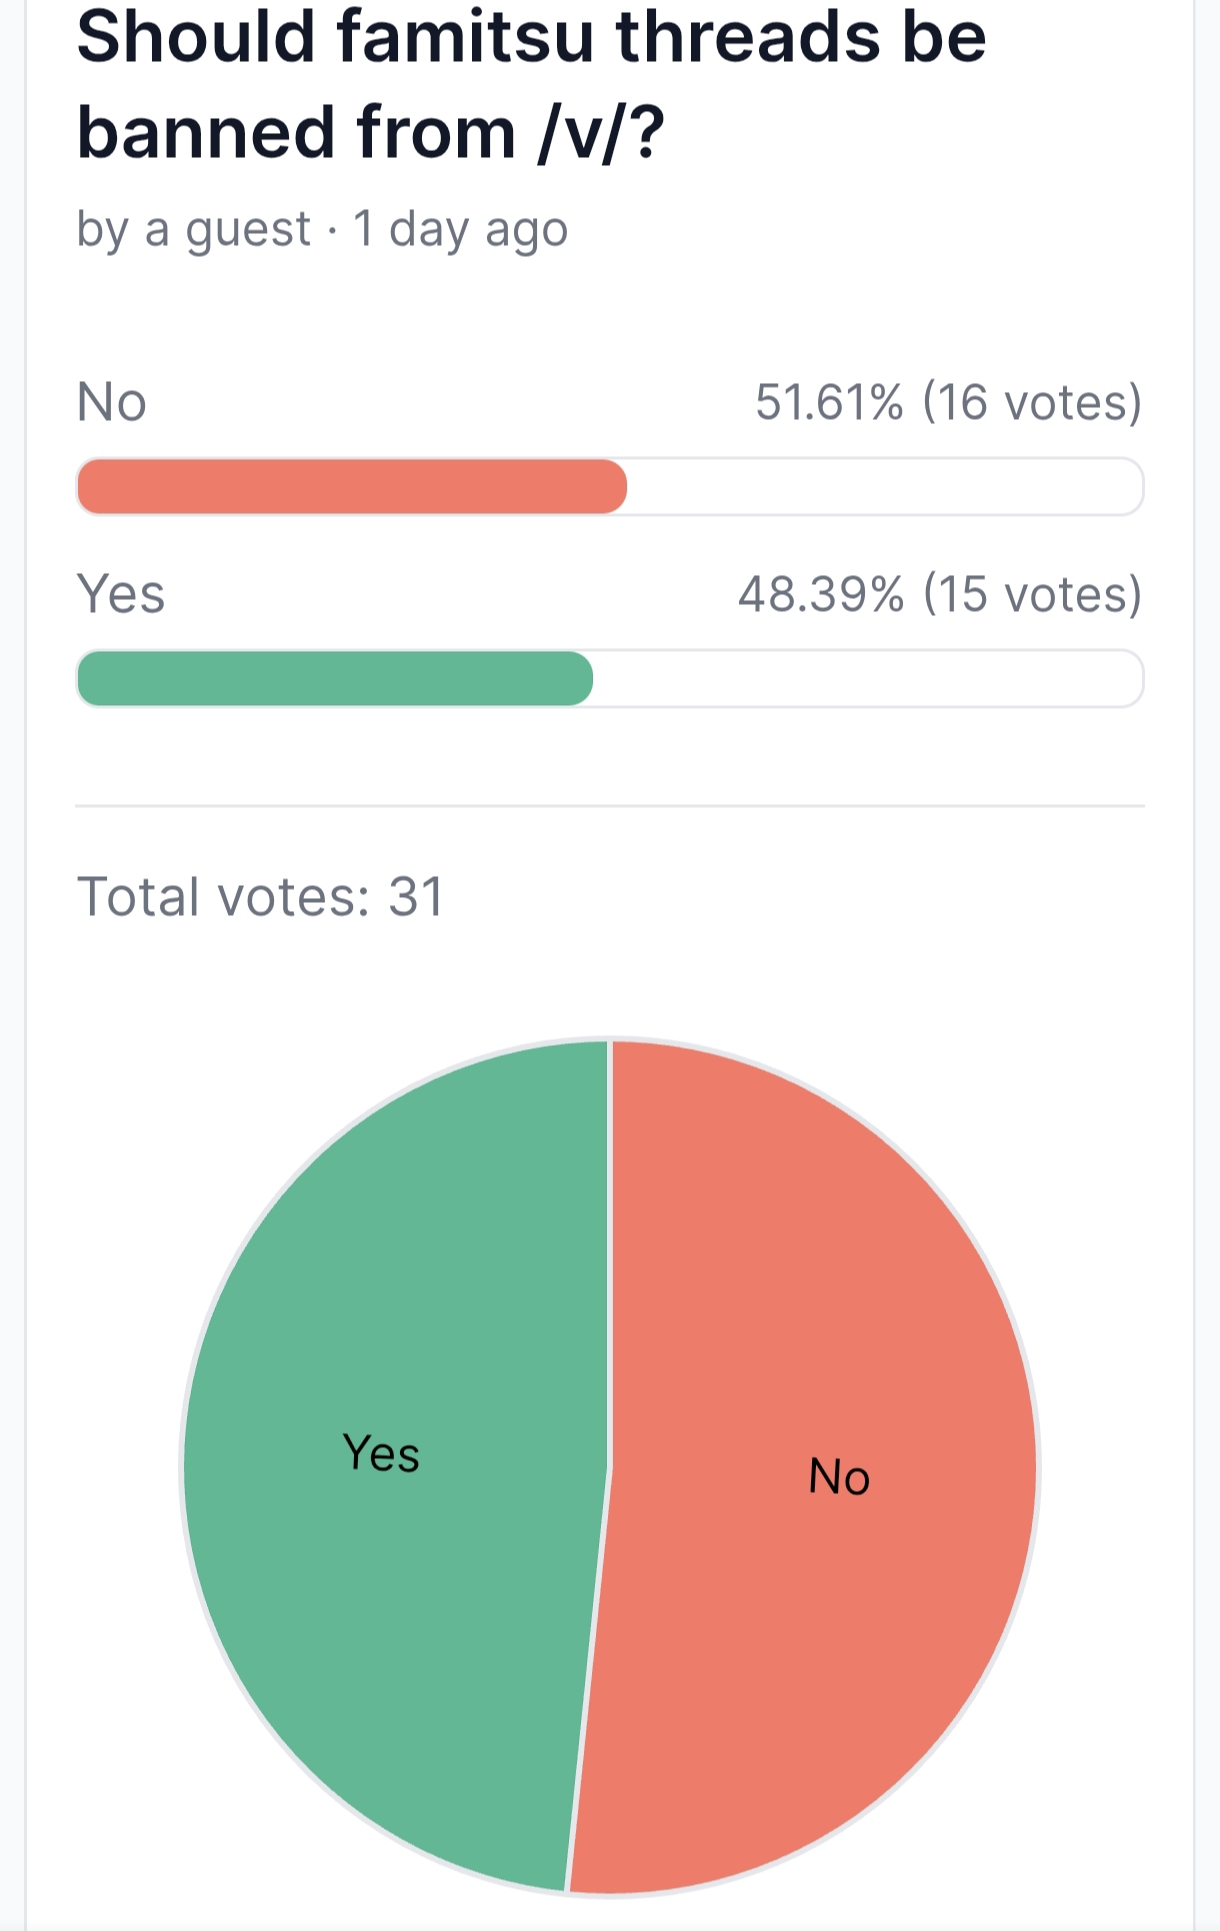Click the '1 day ago' timestamp

click(x=460, y=230)
